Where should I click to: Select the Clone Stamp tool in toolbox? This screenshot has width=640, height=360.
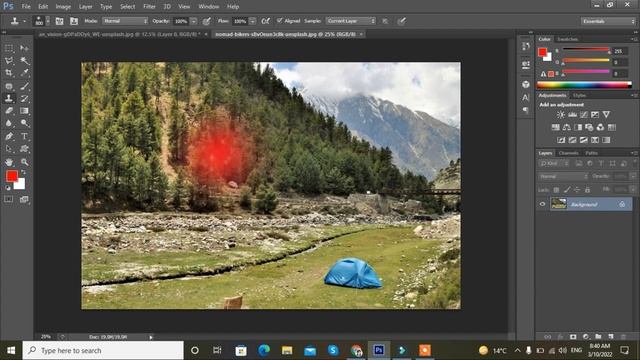click(x=9, y=98)
